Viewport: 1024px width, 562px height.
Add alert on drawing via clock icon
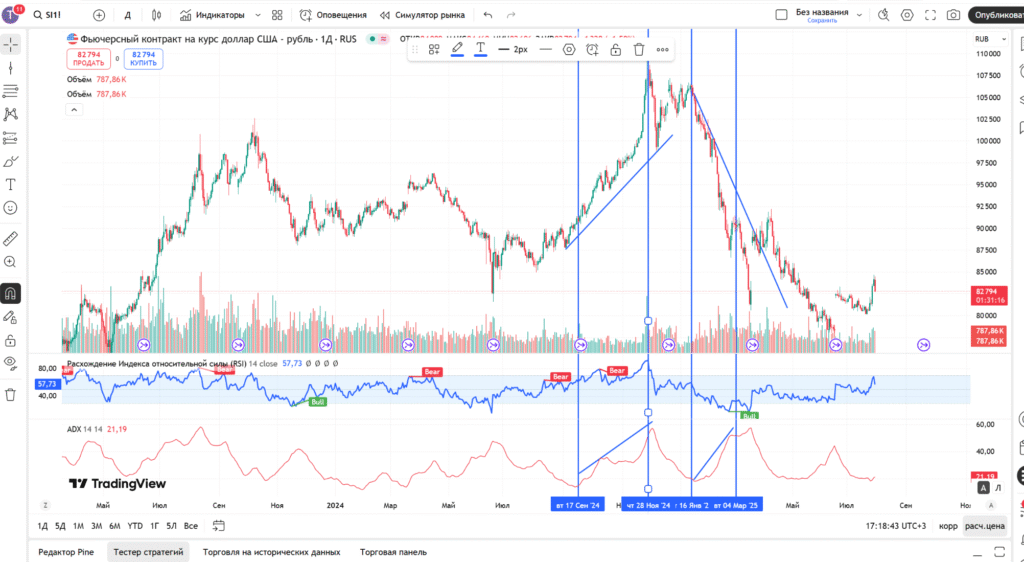click(x=592, y=49)
